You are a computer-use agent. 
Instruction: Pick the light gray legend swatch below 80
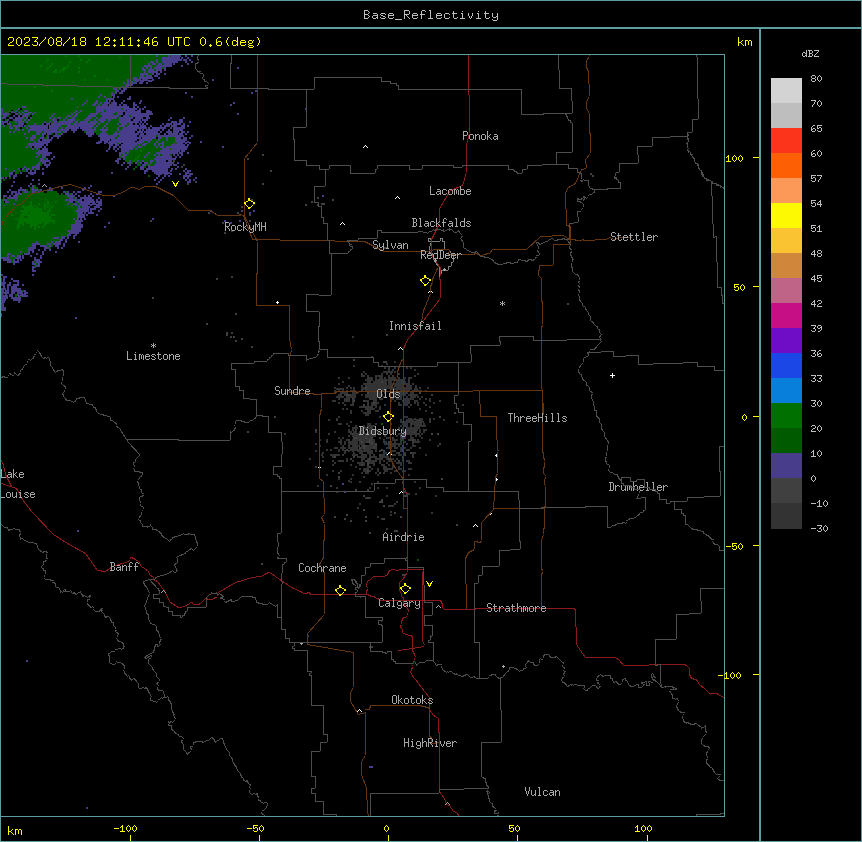point(786,91)
